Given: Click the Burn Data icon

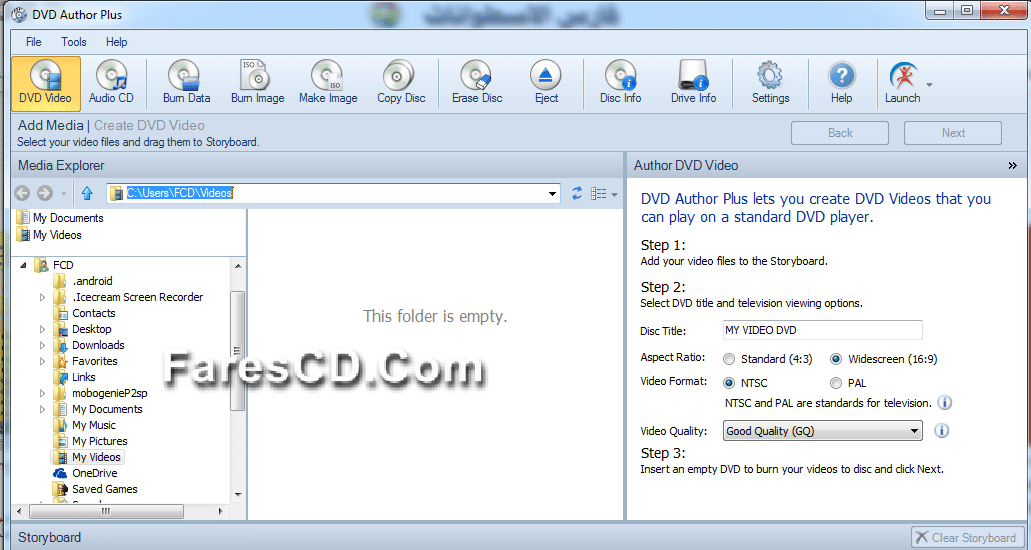Looking at the screenshot, I should coord(187,83).
